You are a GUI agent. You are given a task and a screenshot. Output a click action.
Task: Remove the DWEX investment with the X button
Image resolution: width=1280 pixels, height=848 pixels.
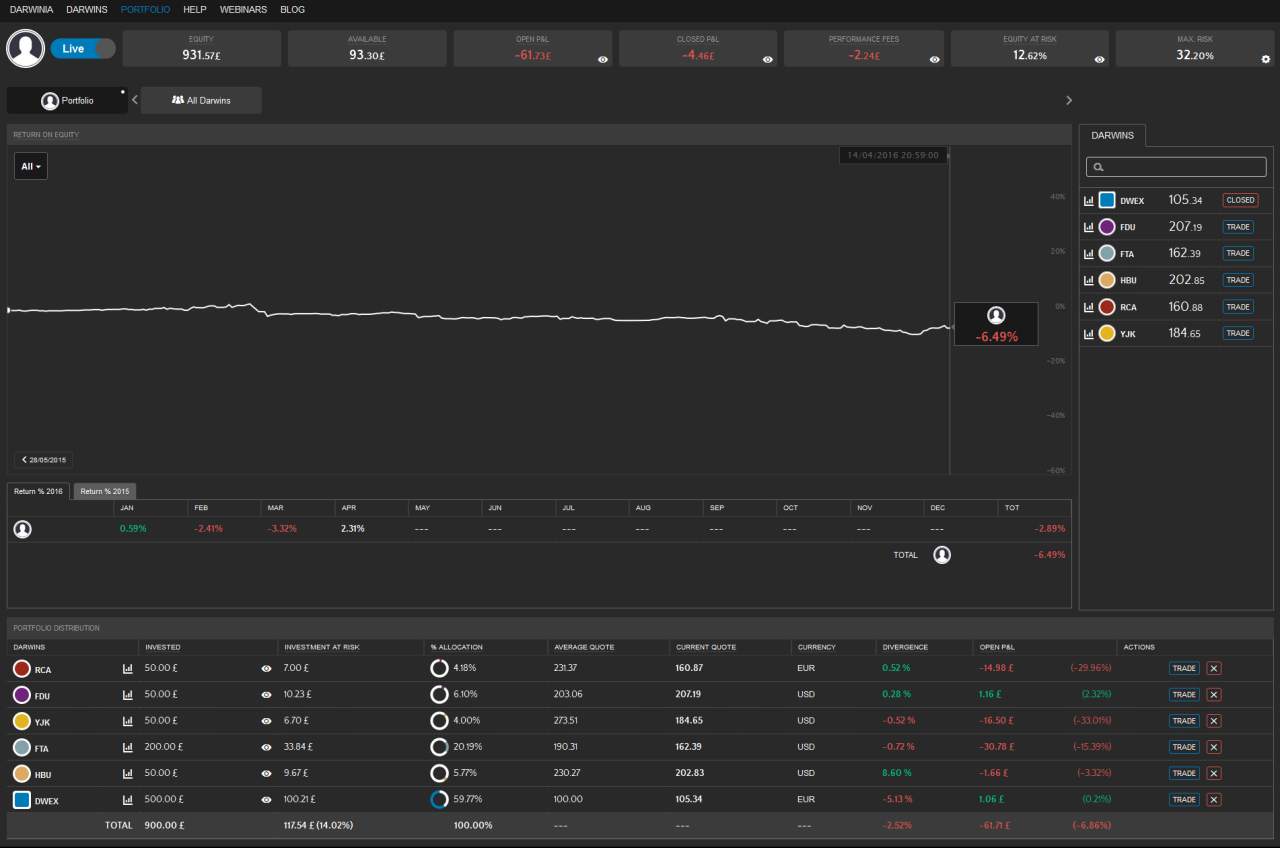tap(1214, 799)
